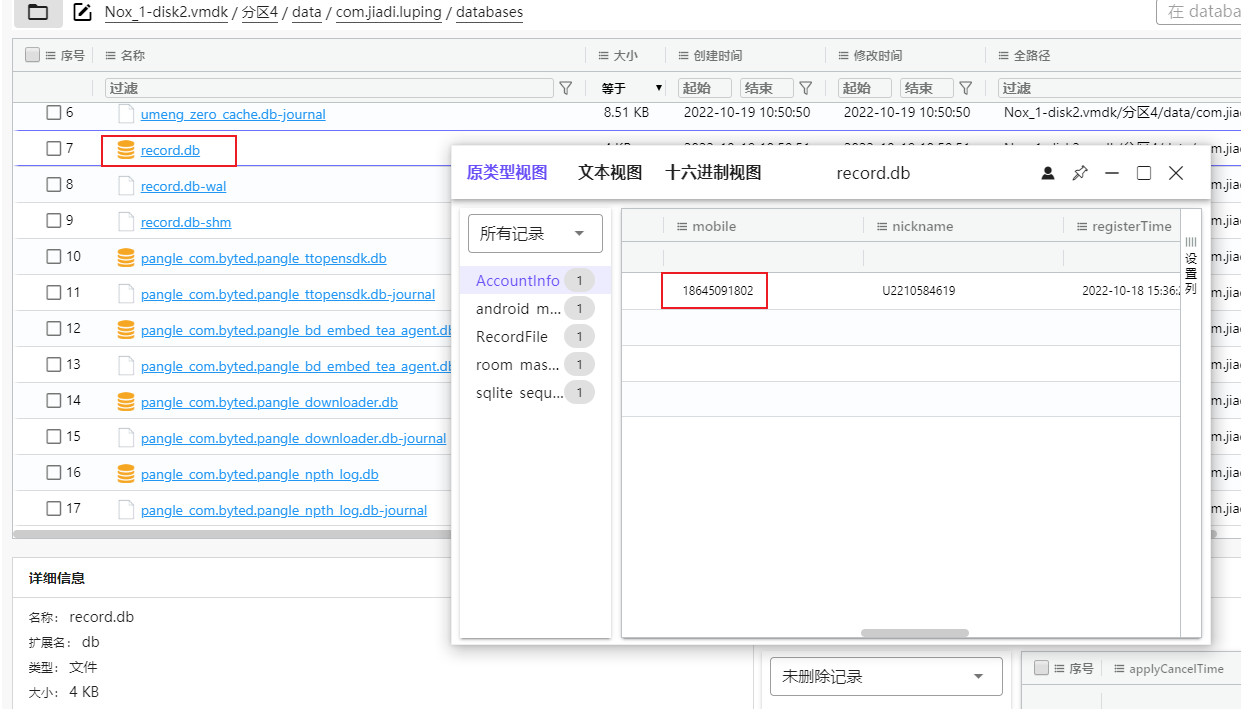Switch to 十六进制视图 tab

(x=713, y=173)
